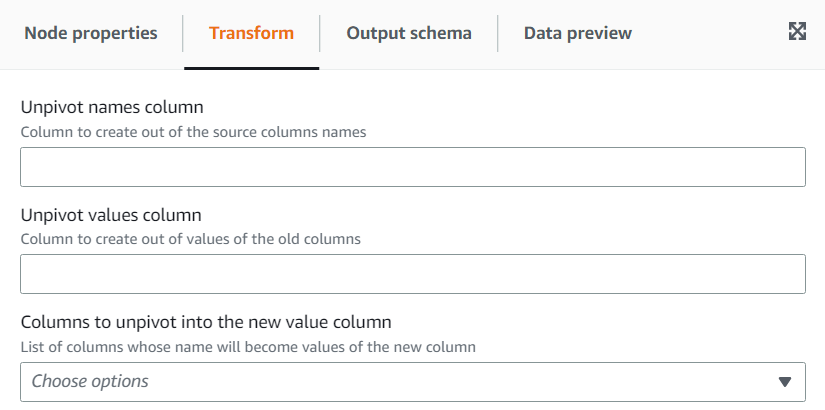
Task: Focus the Unpivot names column text box
Action: (412, 167)
